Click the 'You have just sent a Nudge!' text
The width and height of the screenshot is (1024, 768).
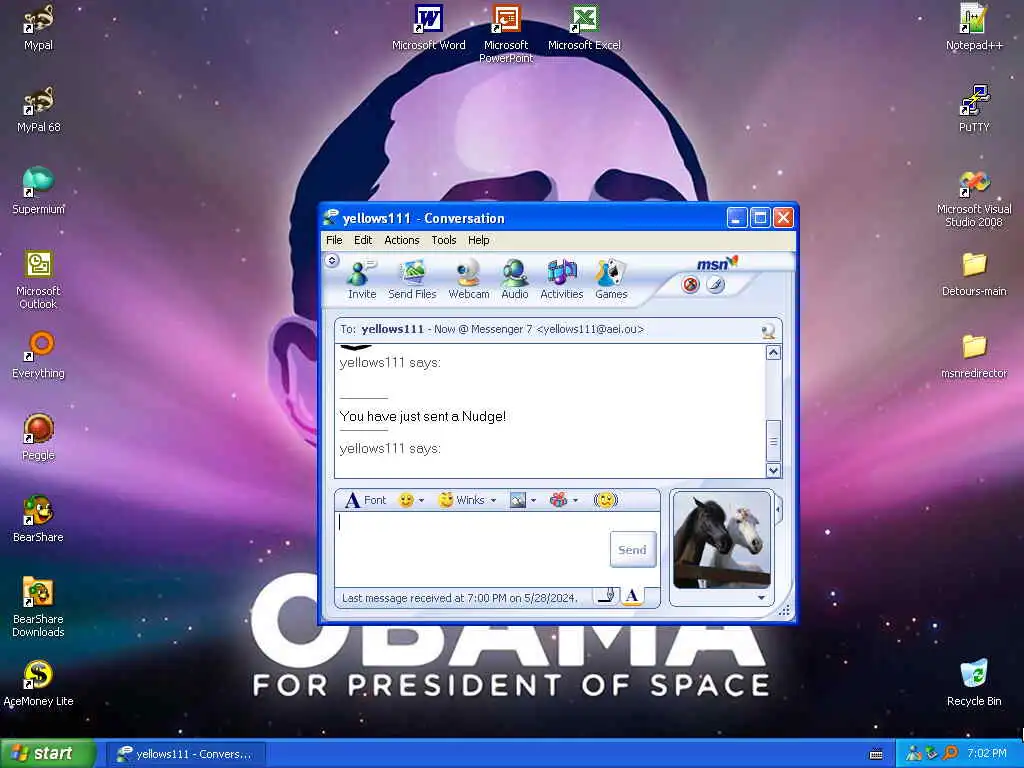(x=423, y=417)
